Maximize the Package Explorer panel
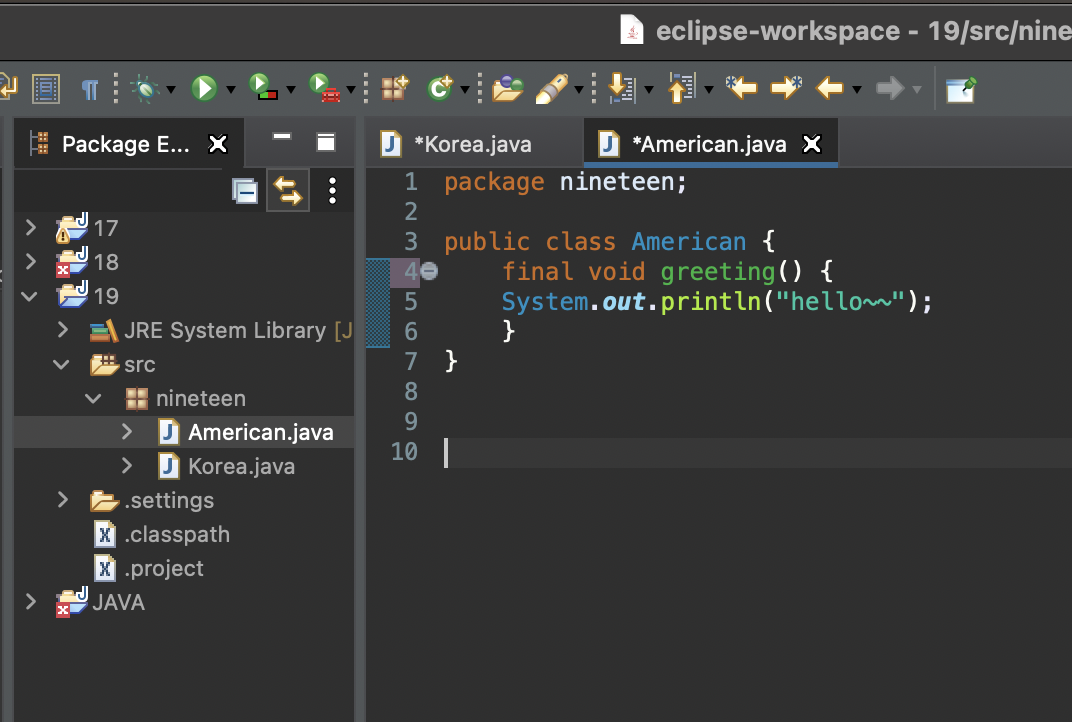This screenshot has height=722, width=1072. pos(326,142)
